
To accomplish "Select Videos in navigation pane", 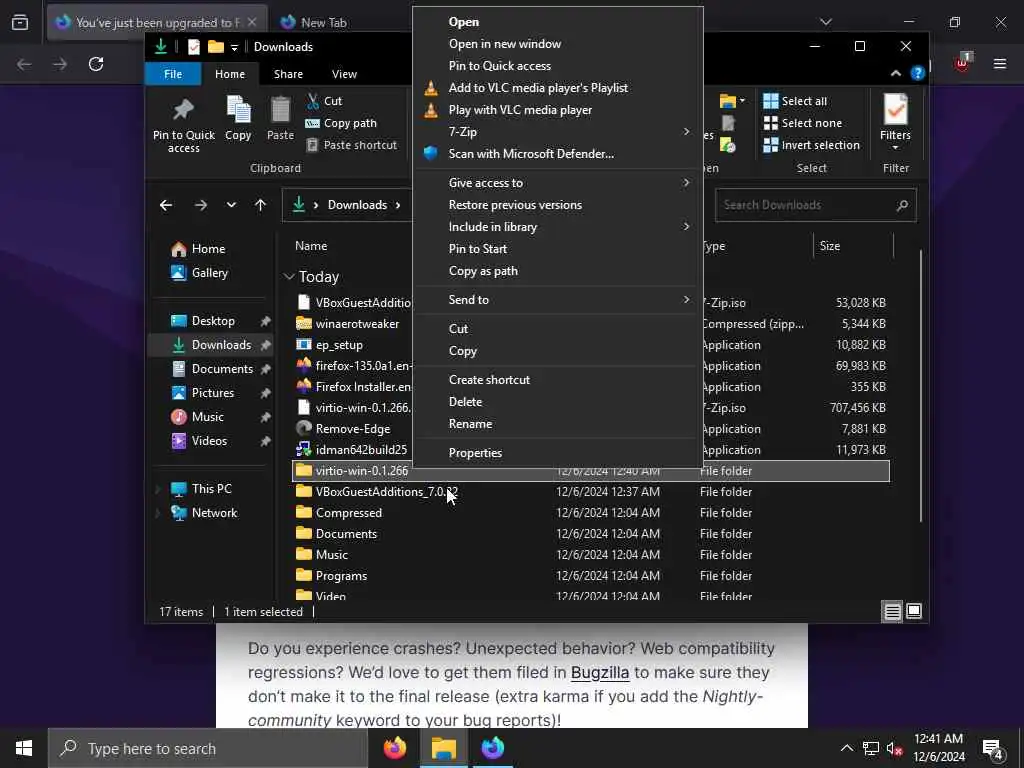I will (x=209, y=441).
